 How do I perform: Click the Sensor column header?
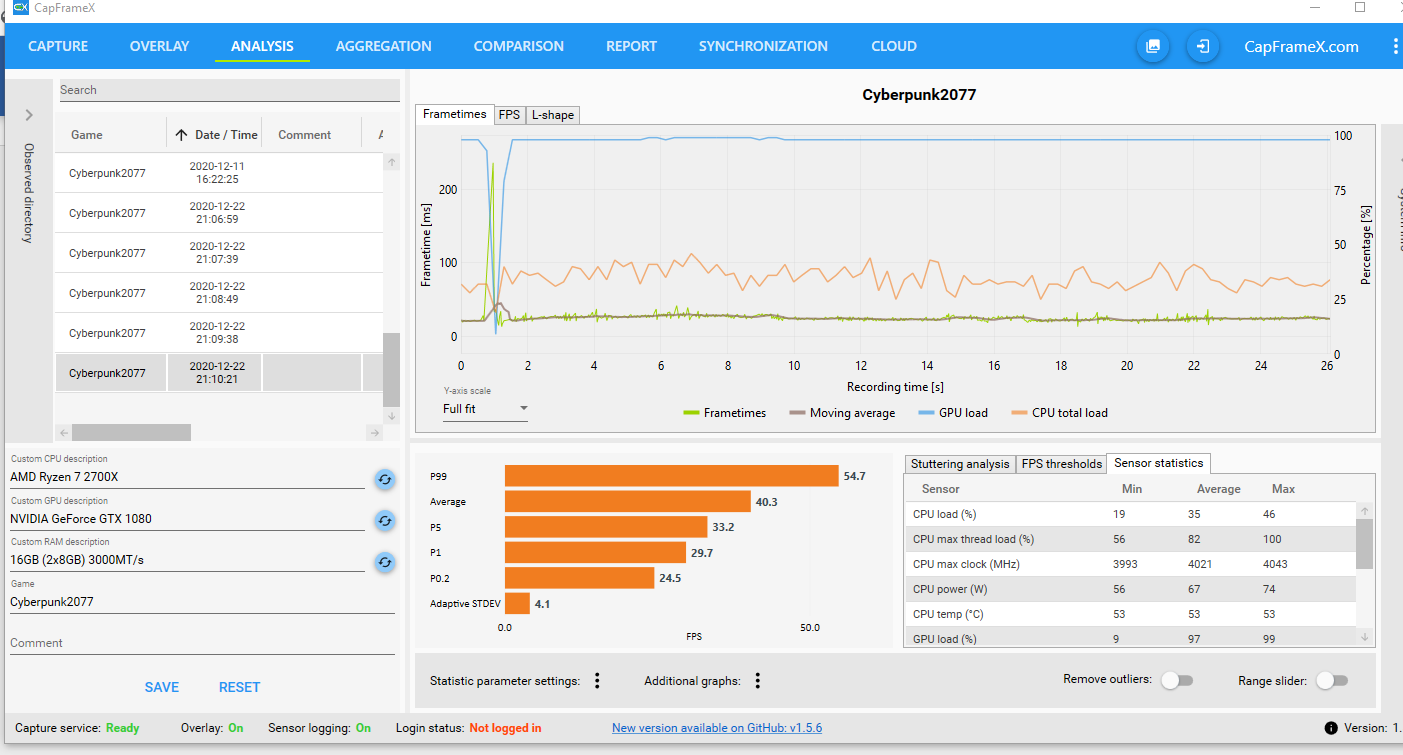[x=940, y=489]
